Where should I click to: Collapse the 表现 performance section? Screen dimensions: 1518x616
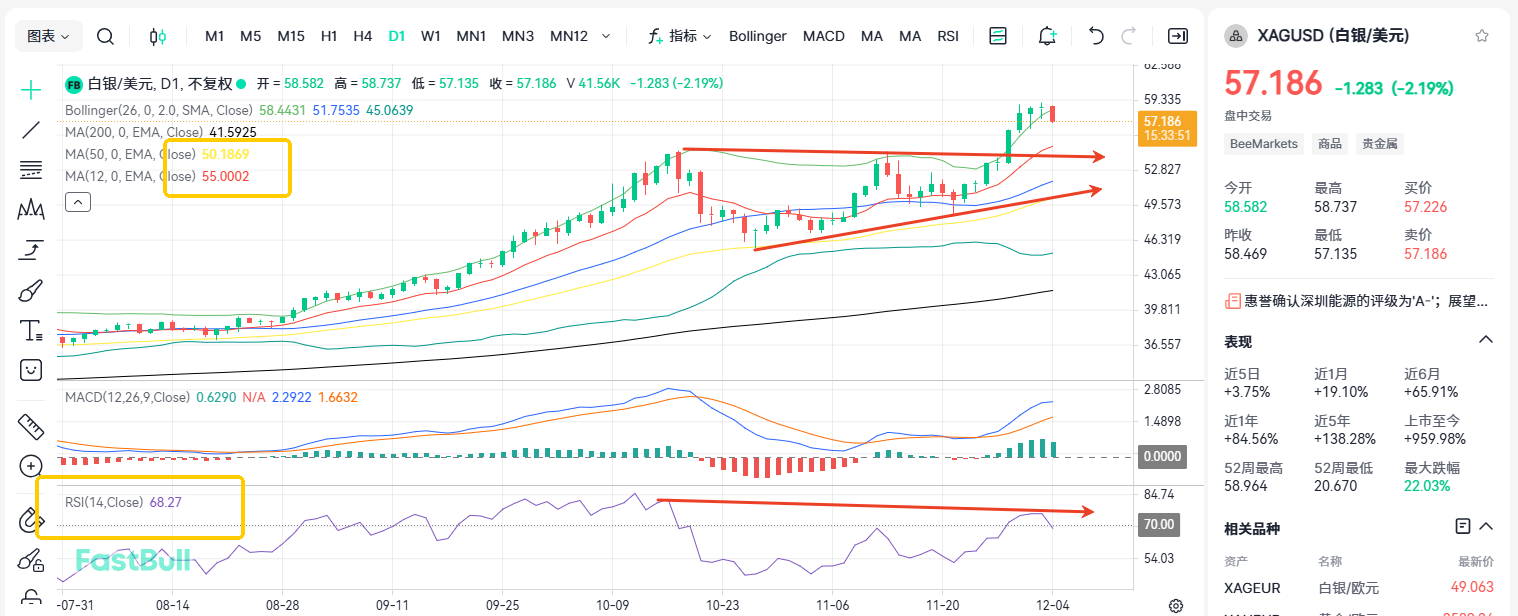pyautogui.click(x=1485, y=339)
